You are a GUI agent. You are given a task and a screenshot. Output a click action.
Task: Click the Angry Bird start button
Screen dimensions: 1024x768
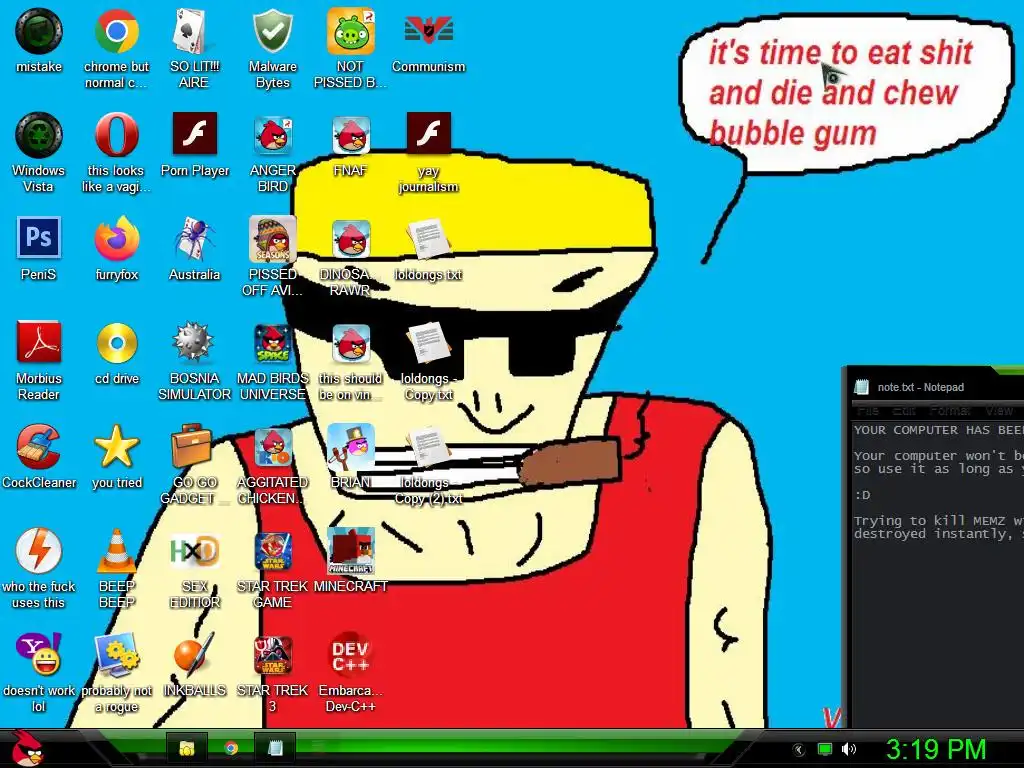pyautogui.click(x=26, y=749)
